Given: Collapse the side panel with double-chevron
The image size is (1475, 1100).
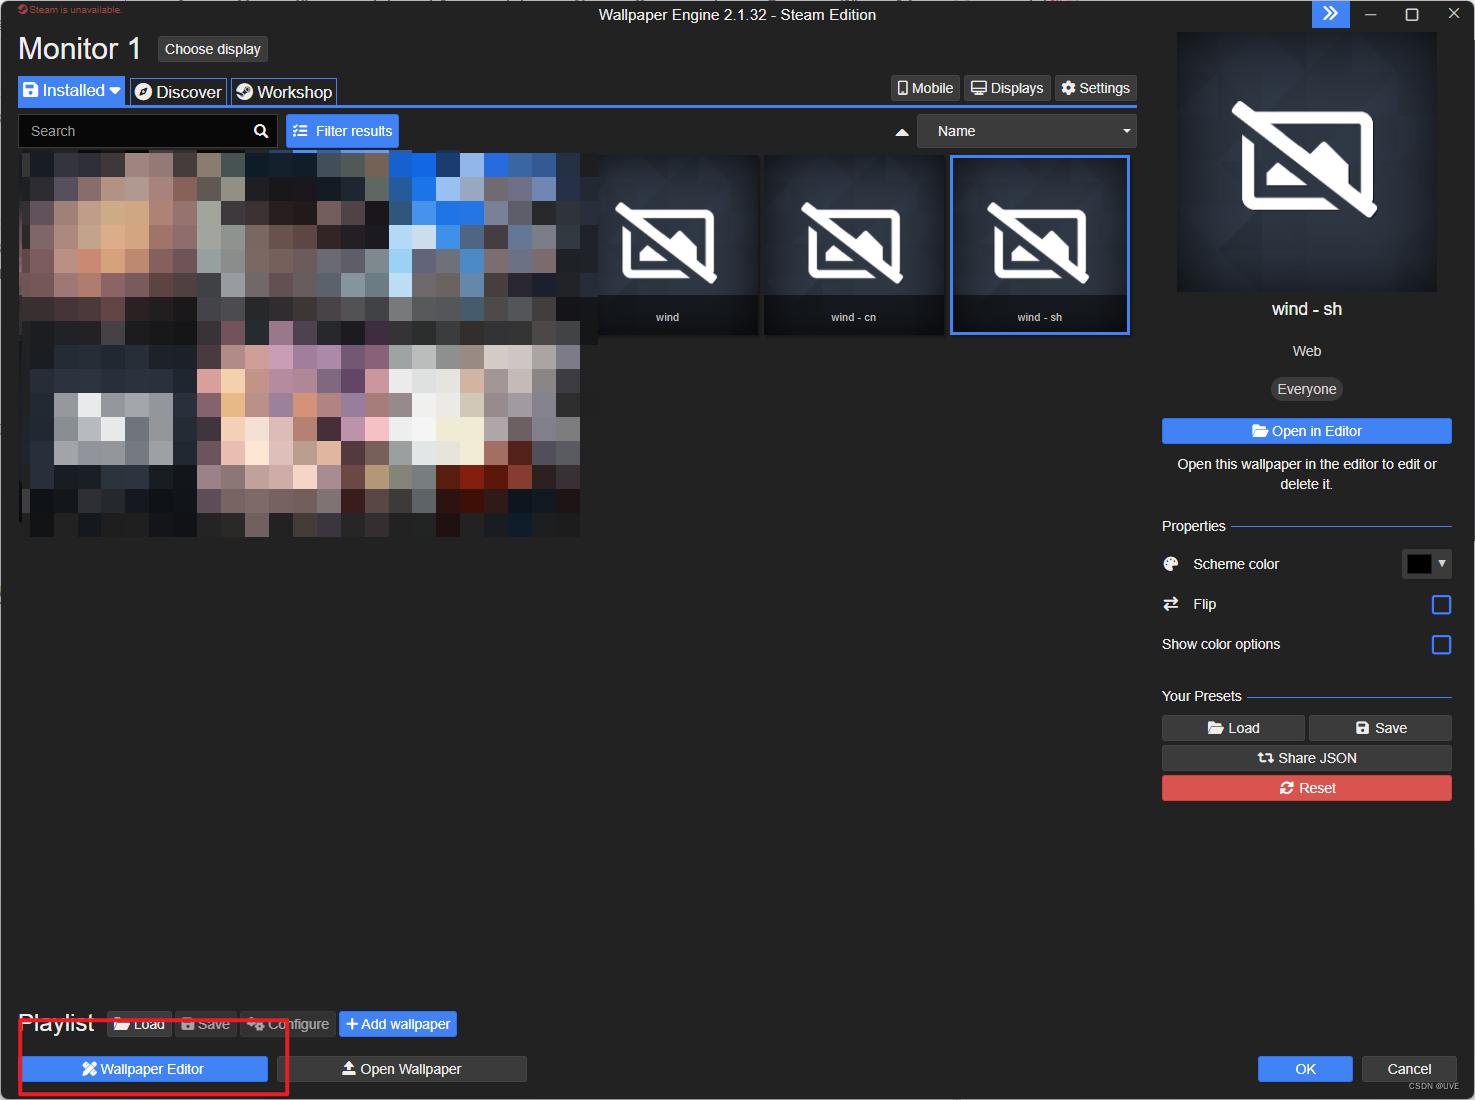Looking at the screenshot, I should click(x=1330, y=14).
